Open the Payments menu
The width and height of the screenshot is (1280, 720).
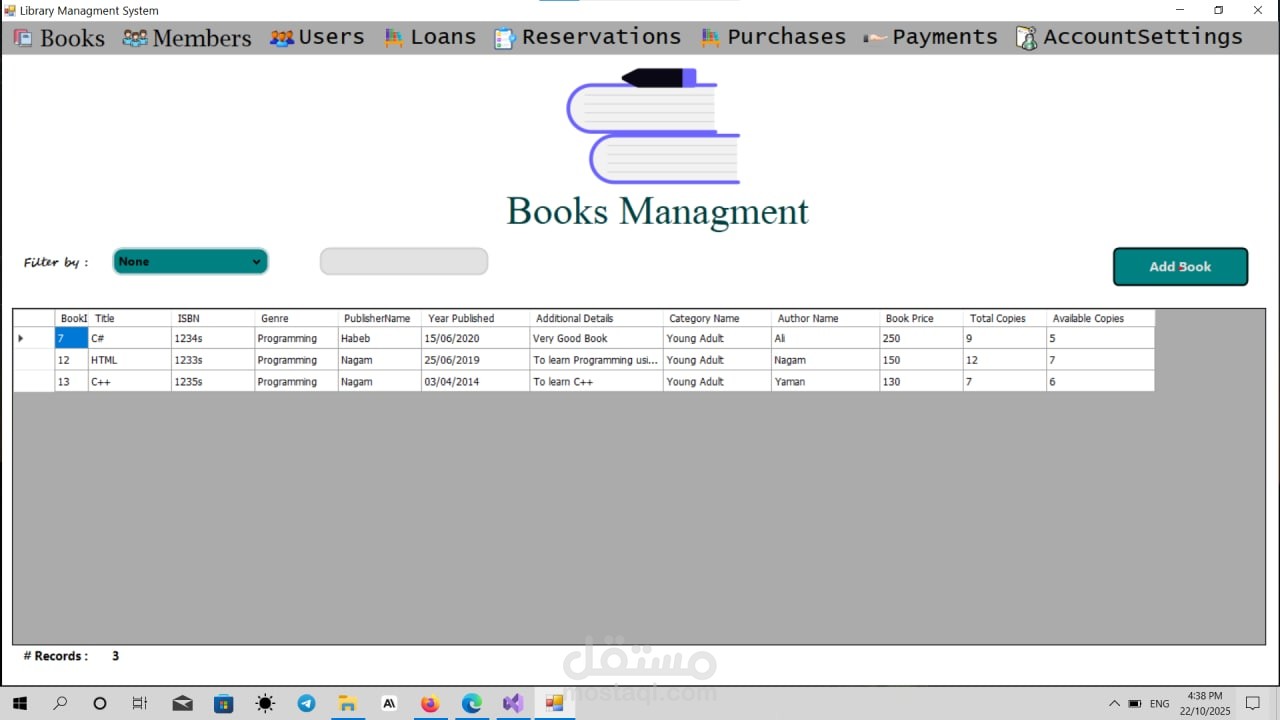pos(931,38)
